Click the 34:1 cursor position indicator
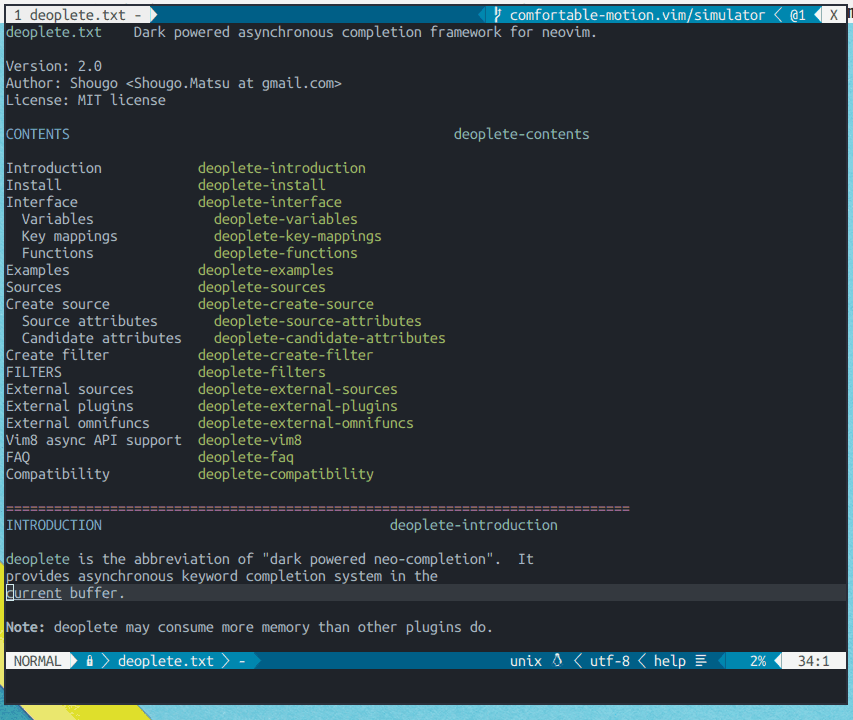The width and height of the screenshot is (853, 720). coord(813,661)
